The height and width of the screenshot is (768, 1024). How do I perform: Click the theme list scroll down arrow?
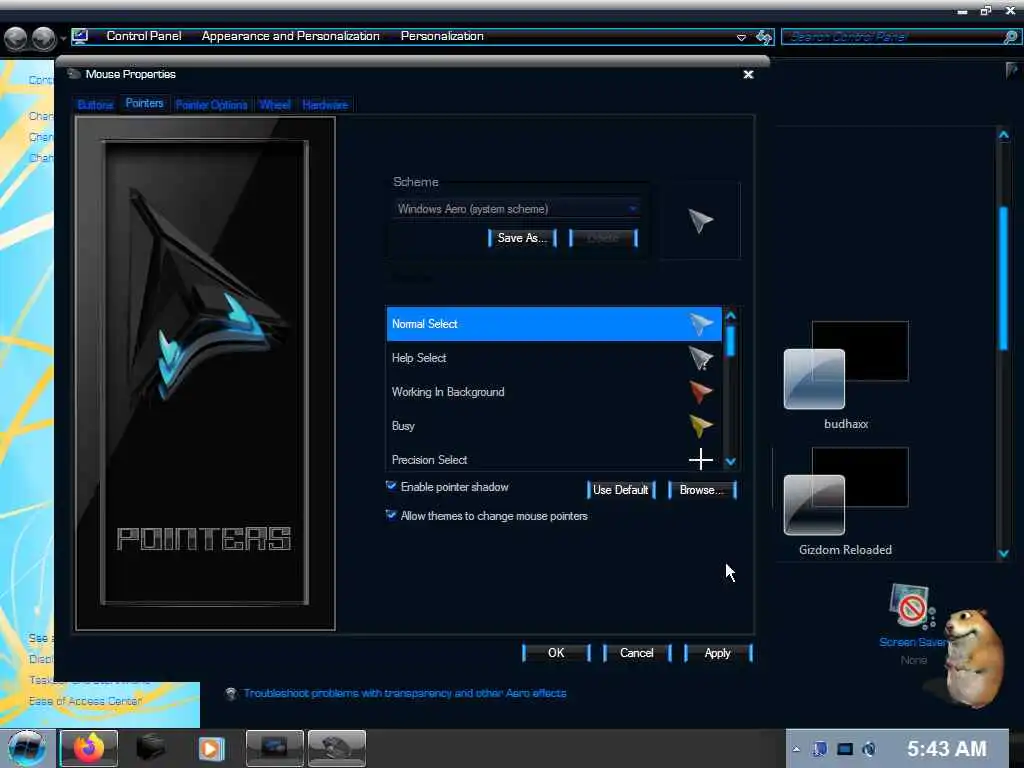coord(1004,554)
